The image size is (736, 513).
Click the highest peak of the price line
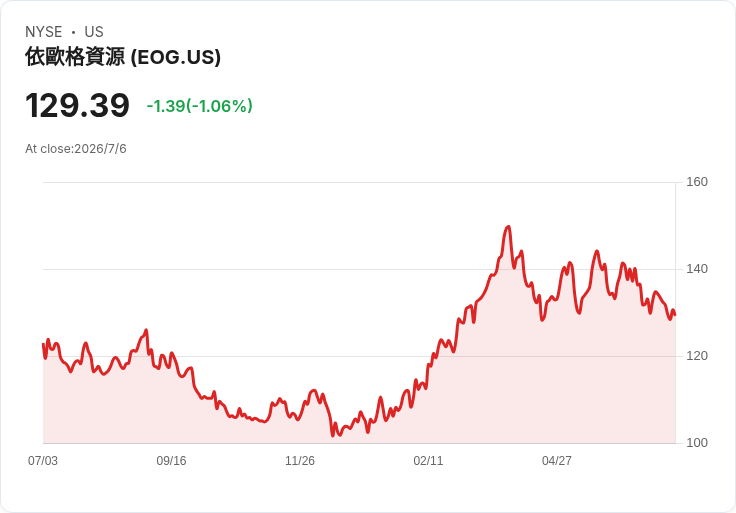point(508,227)
